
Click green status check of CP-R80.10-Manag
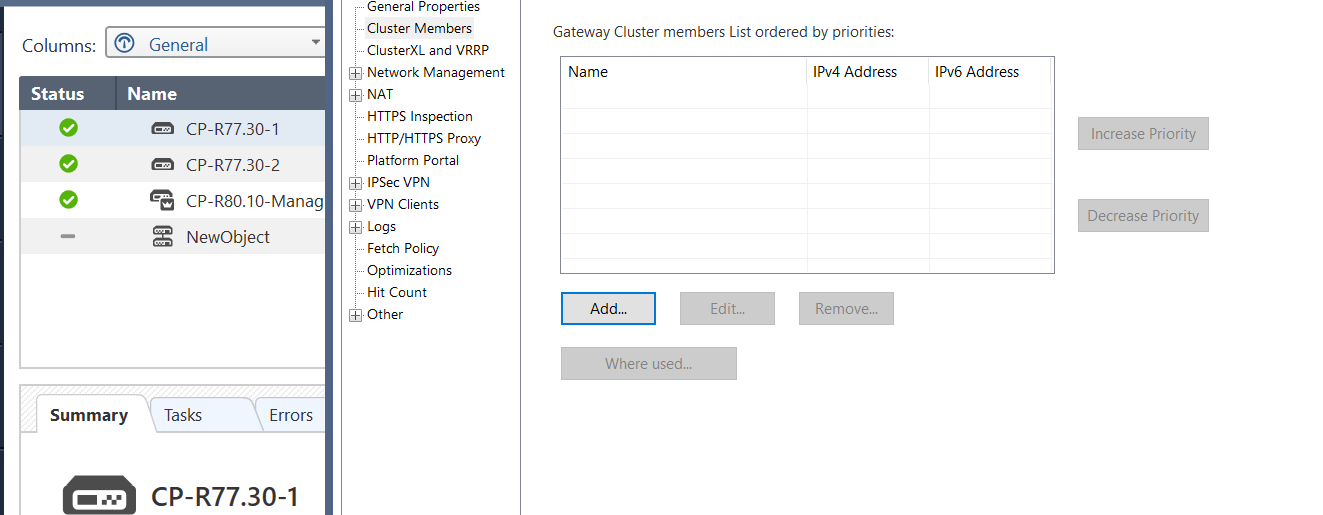68,200
